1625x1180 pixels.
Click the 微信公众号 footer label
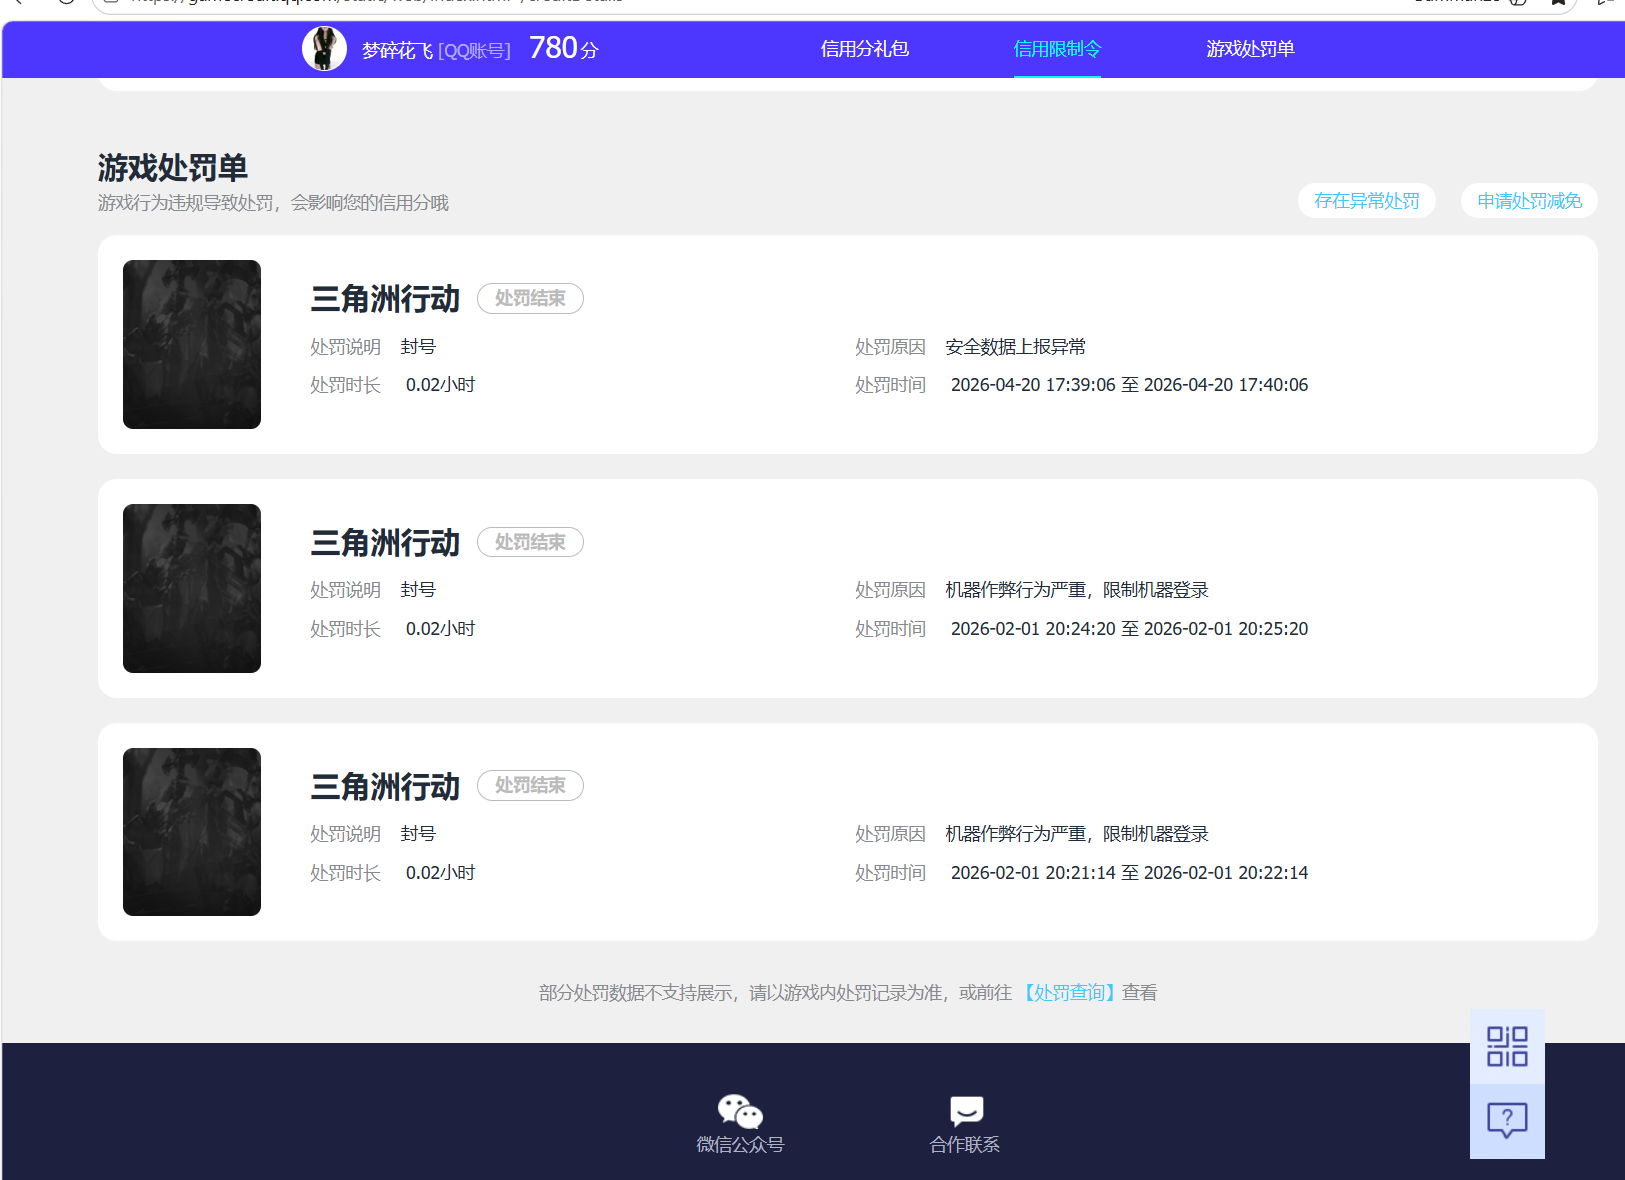pos(740,1145)
